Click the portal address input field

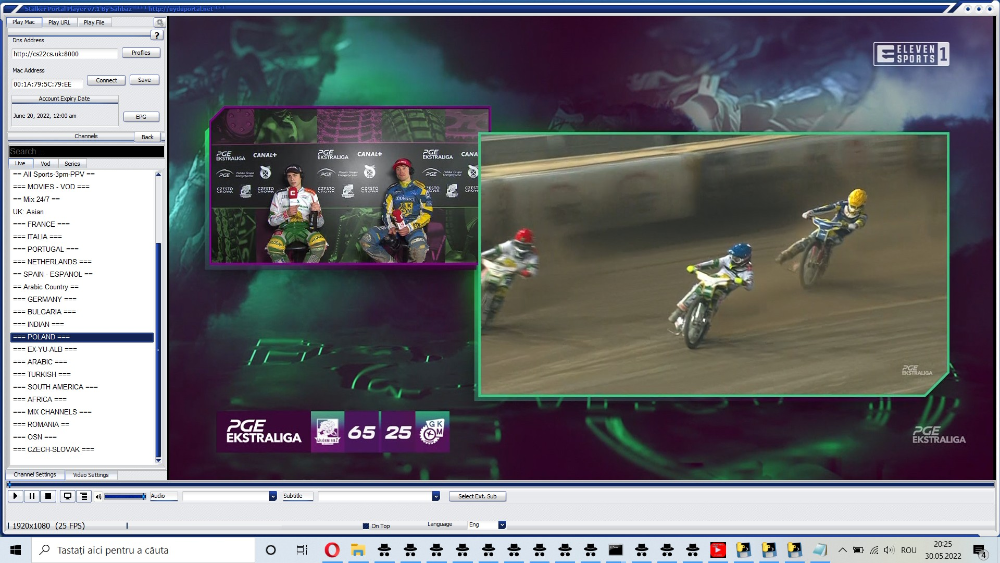point(64,54)
